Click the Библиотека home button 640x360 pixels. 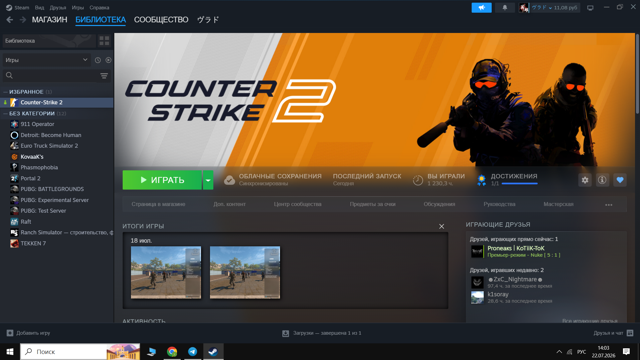click(49, 41)
